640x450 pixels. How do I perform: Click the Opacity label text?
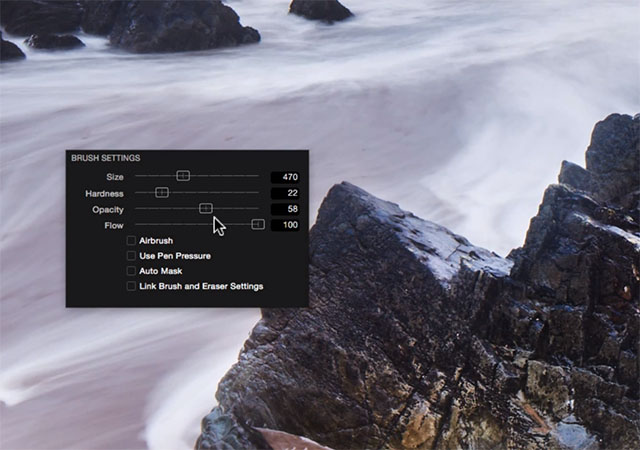[x=108, y=209]
